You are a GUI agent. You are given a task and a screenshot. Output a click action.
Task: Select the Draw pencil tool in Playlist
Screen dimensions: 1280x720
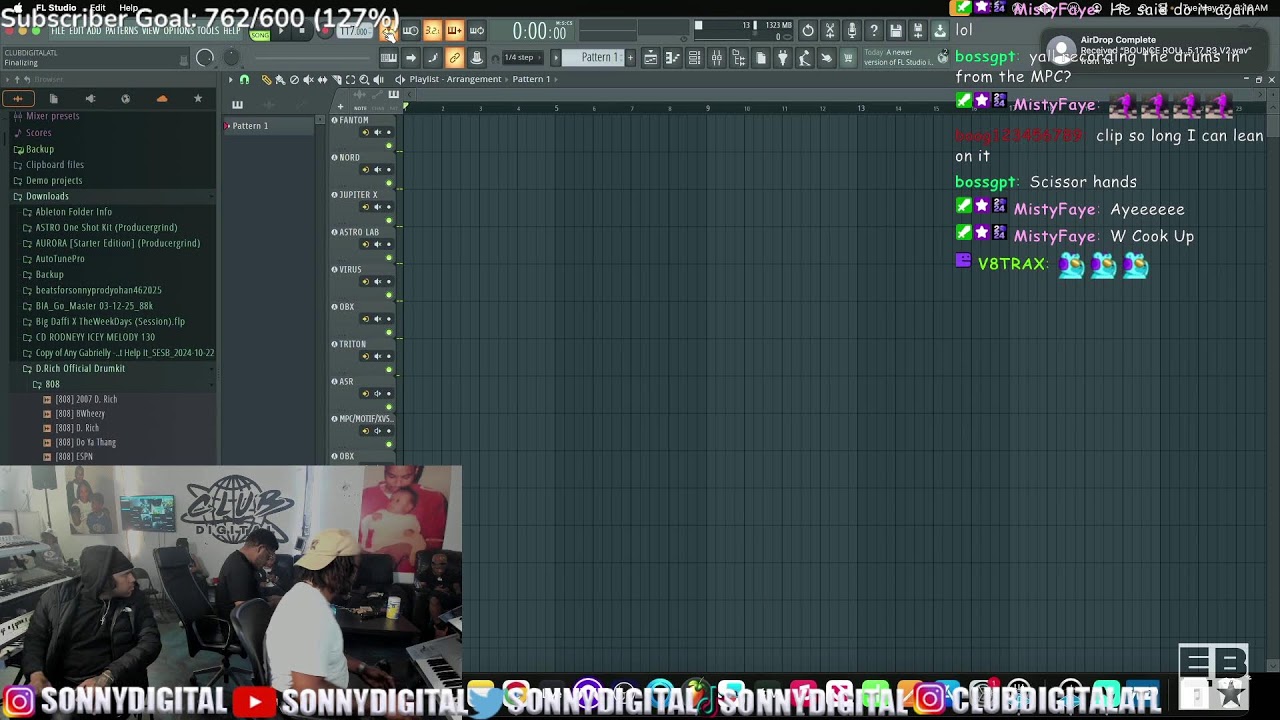coord(267,79)
